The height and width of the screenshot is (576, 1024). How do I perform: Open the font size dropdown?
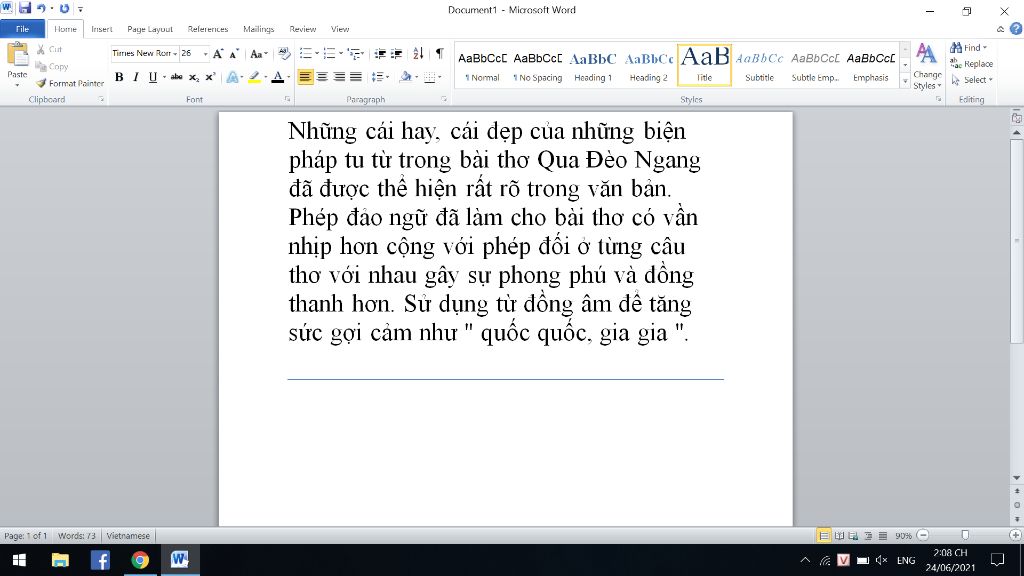tap(205, 54)
